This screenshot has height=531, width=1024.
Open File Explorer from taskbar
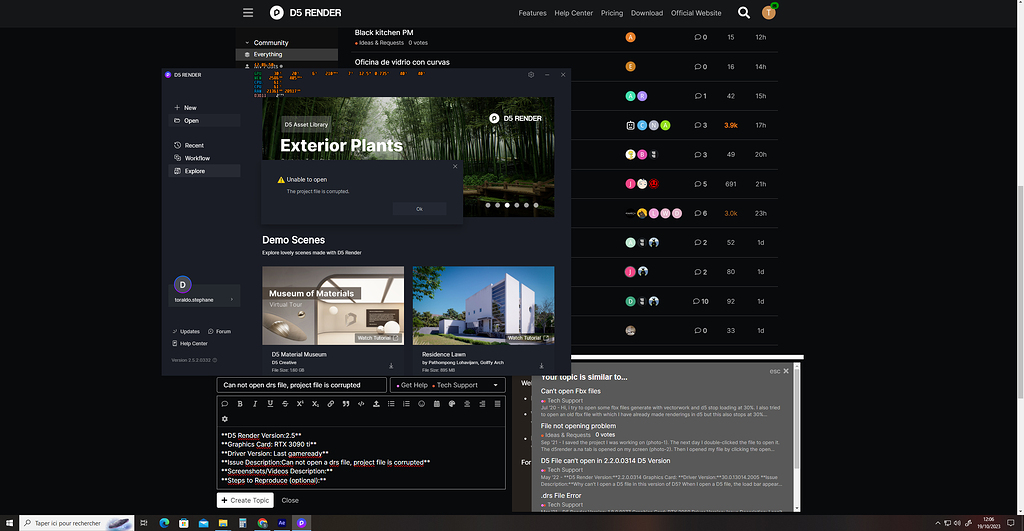[223, 523]
